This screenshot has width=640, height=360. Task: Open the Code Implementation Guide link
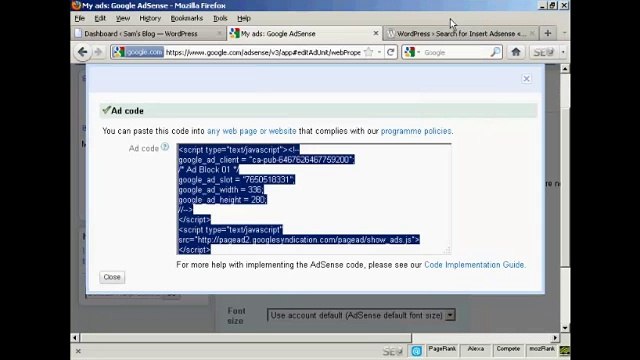coord(474,264)
